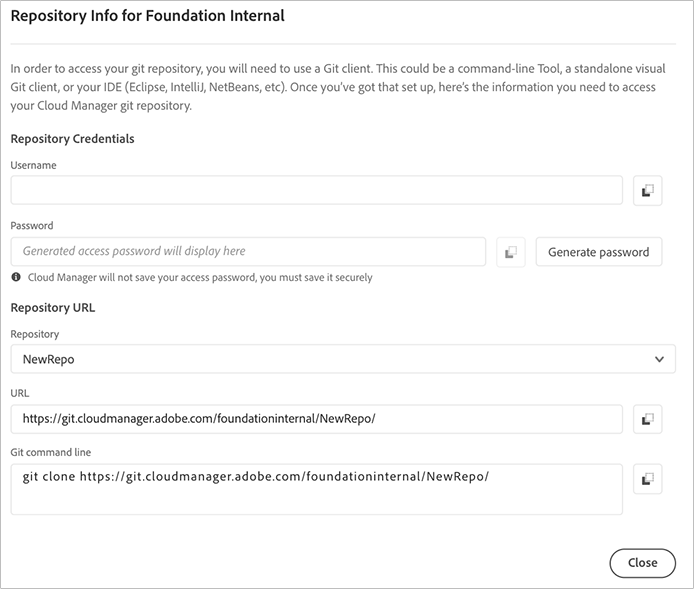Click the info icon before Cloud Manager note
The height and width of the screenshot is (589, 694).
click(x=17, y=277)
